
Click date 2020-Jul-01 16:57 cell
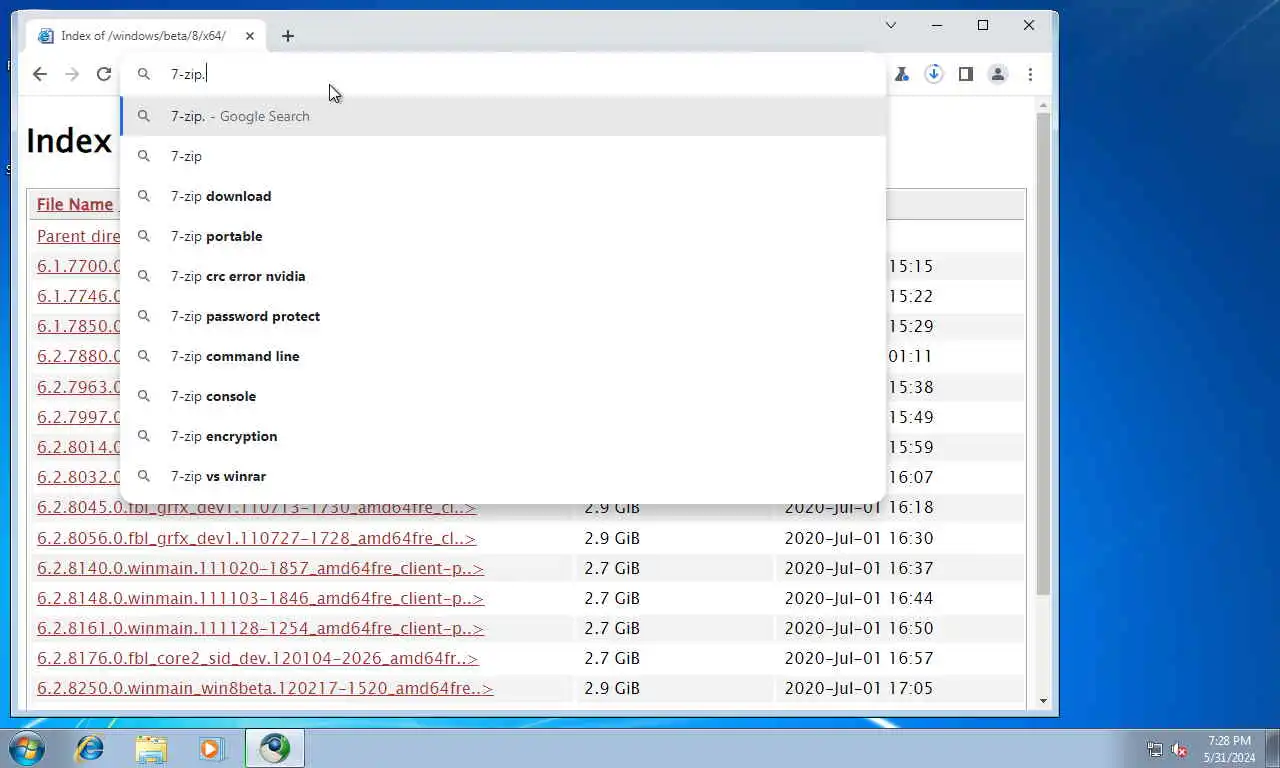tap(858, 658)
